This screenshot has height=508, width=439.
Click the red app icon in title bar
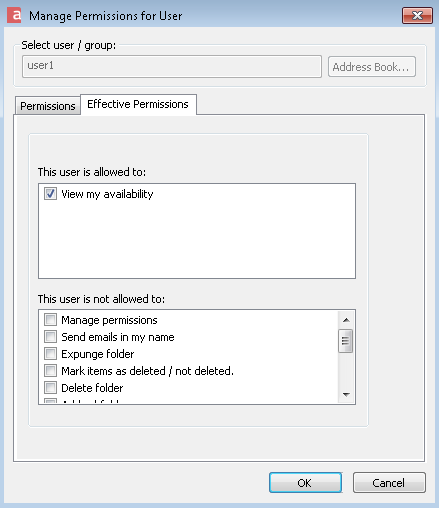14,16
